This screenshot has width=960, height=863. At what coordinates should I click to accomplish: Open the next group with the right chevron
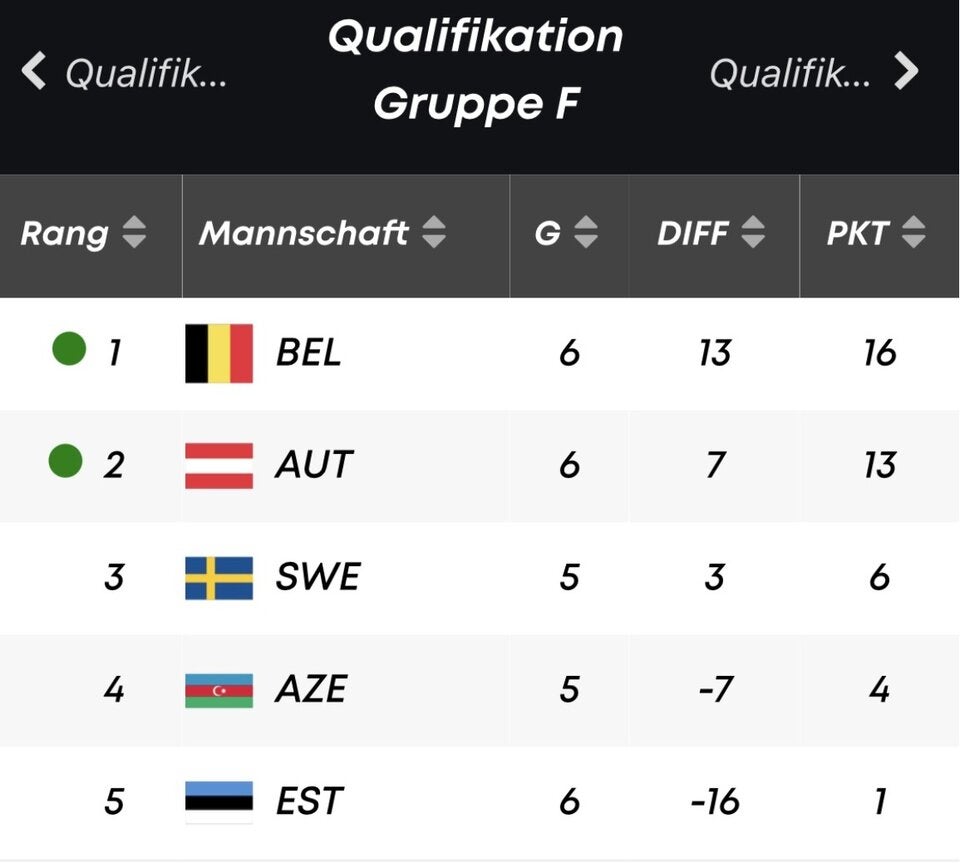click(908, 70)
